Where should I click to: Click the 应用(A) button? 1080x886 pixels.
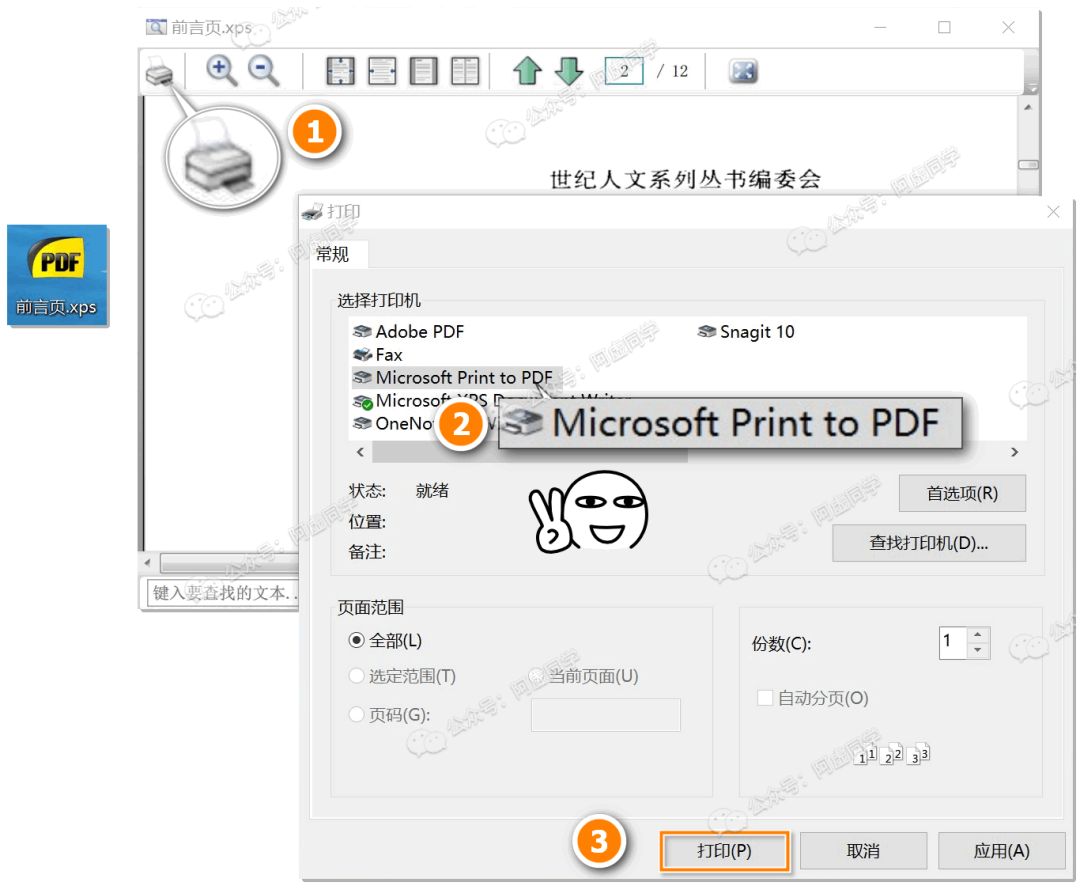[x=1001, y=851]
